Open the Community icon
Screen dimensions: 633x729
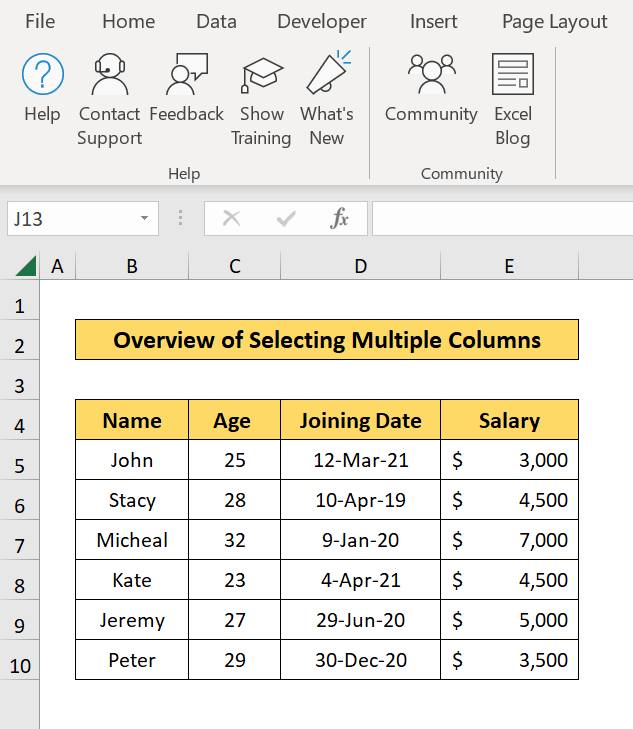[431, 75]
